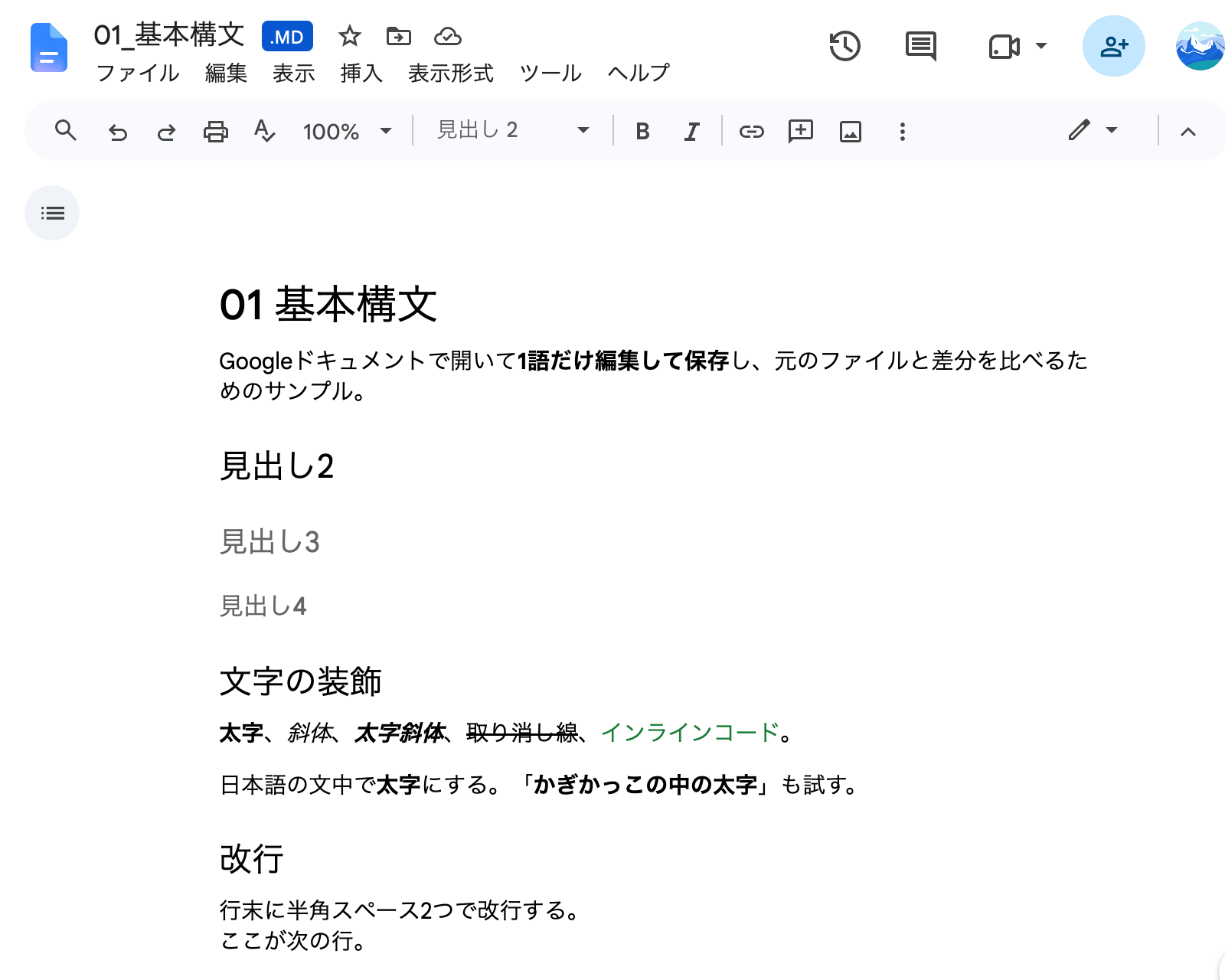Click the 文字の装飾 heading
1225x980 pixels.
[x=300, y=682]
